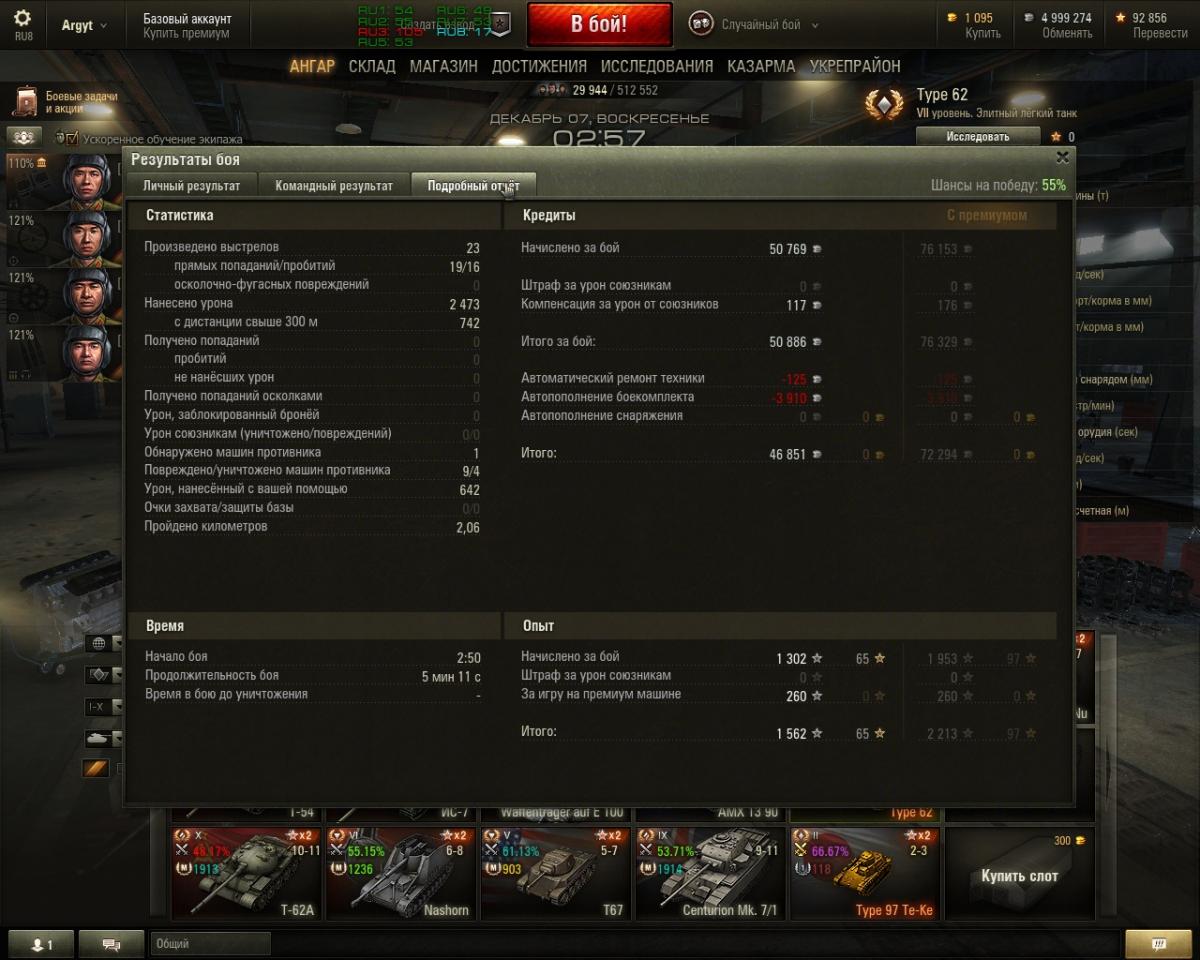Click the notifications icon at bottom right
Screen dimensions: 1200x960
coord(1159,943)
